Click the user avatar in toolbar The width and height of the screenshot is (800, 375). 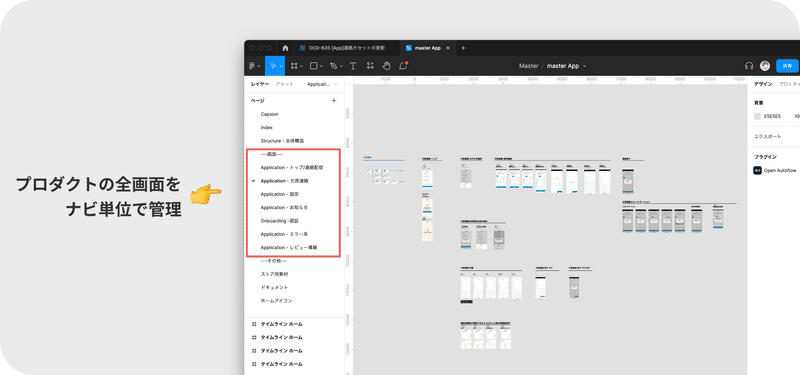pyautogui.click(x=765, y=66)
